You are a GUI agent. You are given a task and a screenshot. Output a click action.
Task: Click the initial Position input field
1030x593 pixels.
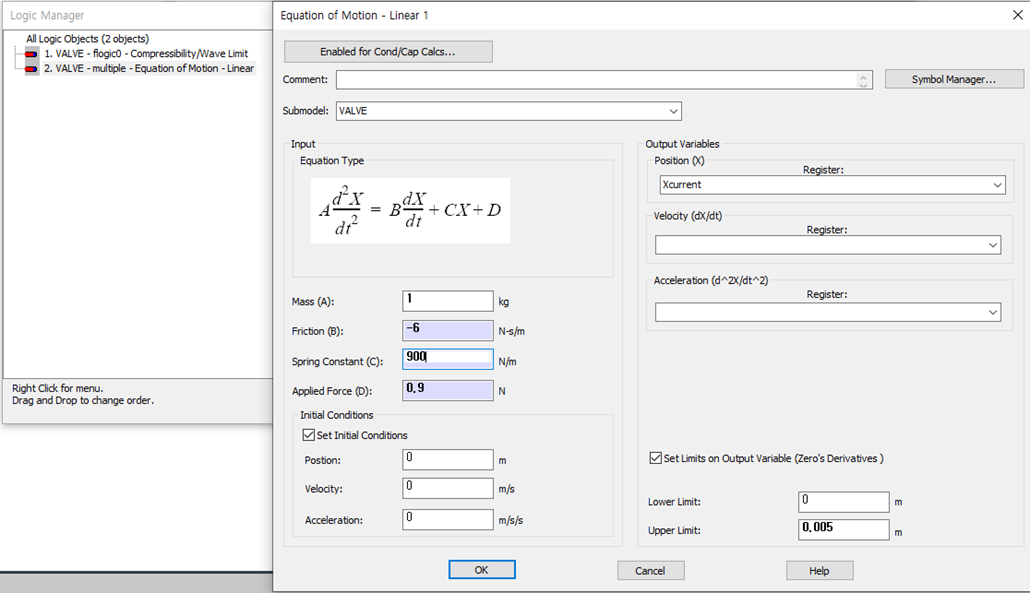pos(447,460)
